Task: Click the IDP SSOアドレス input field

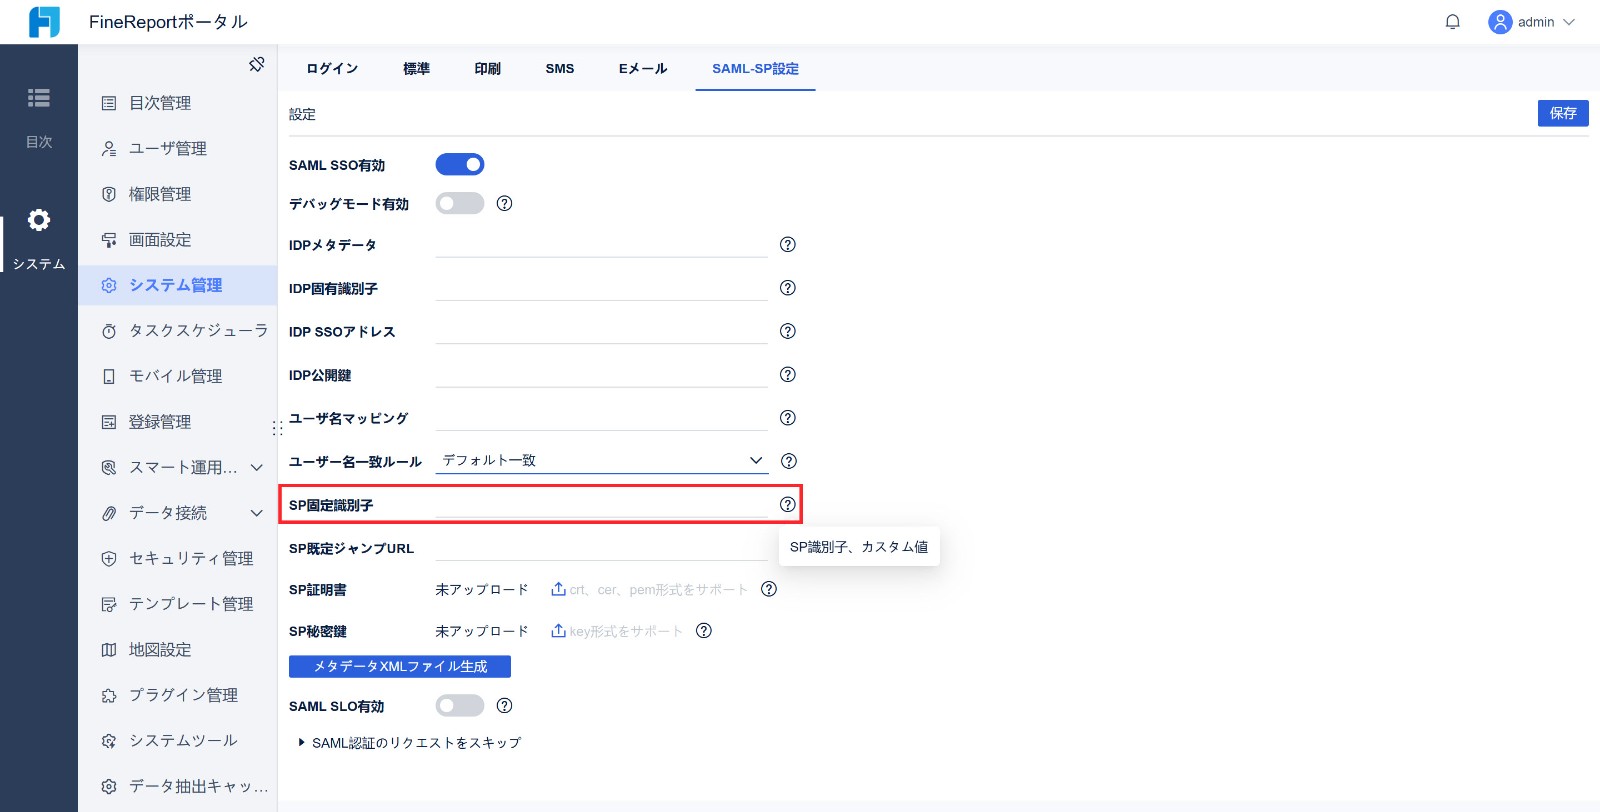Action: [601, 332]
